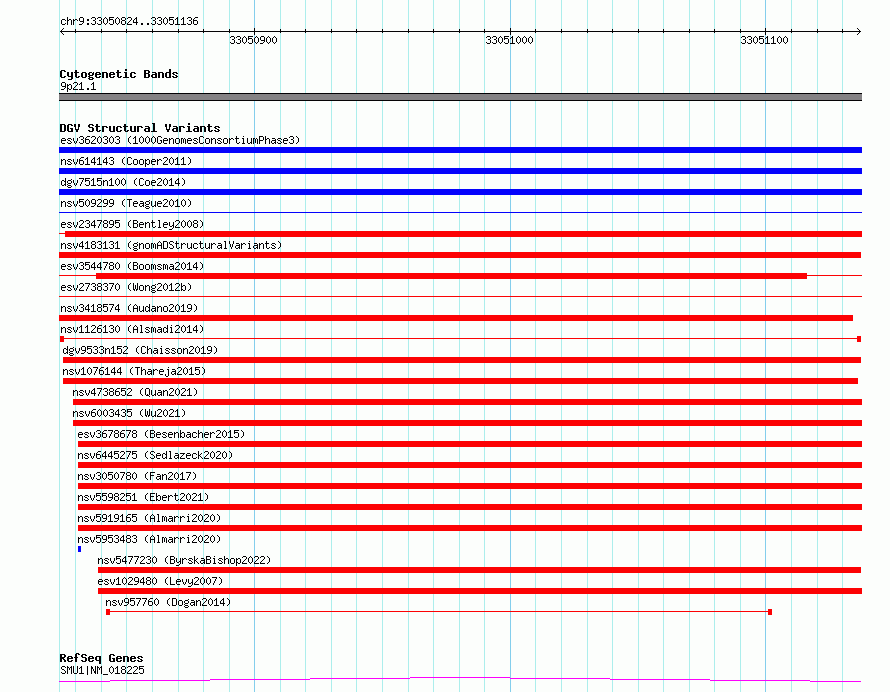
Task: Click red bar of esv1029480 (Levy2007)
Action: (x=480, y=591)
